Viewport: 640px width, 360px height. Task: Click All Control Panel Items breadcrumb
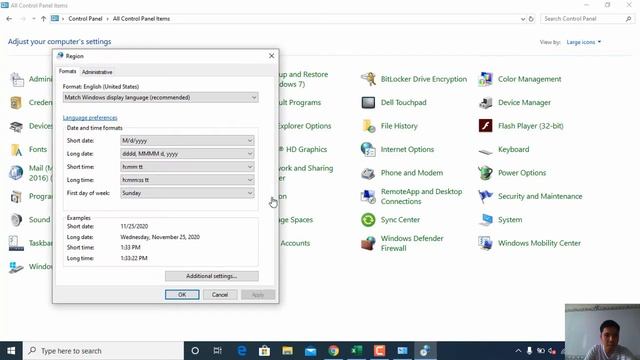pos(141,19)
